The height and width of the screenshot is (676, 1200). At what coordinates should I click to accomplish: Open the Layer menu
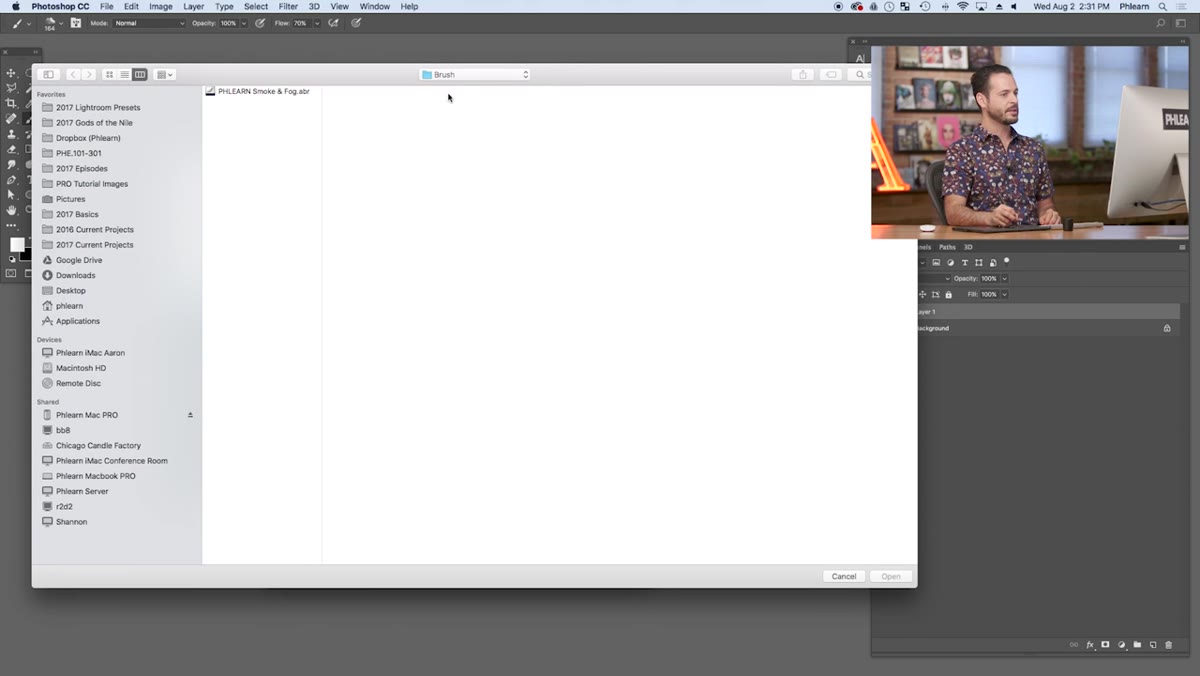(193, 6)
